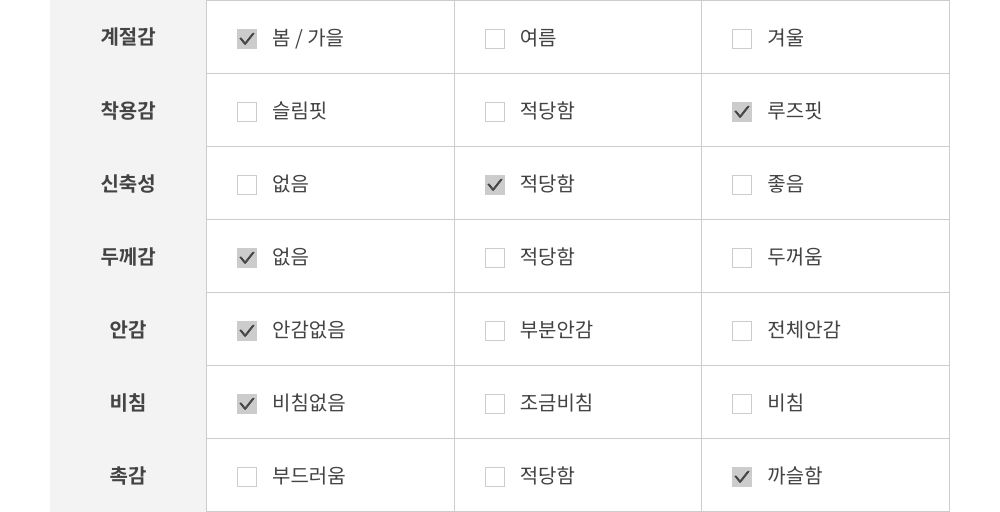Screen dimensions: 1000x512
Task: Check the 부드러움 texture checkbox
Action: click(247, 477)
